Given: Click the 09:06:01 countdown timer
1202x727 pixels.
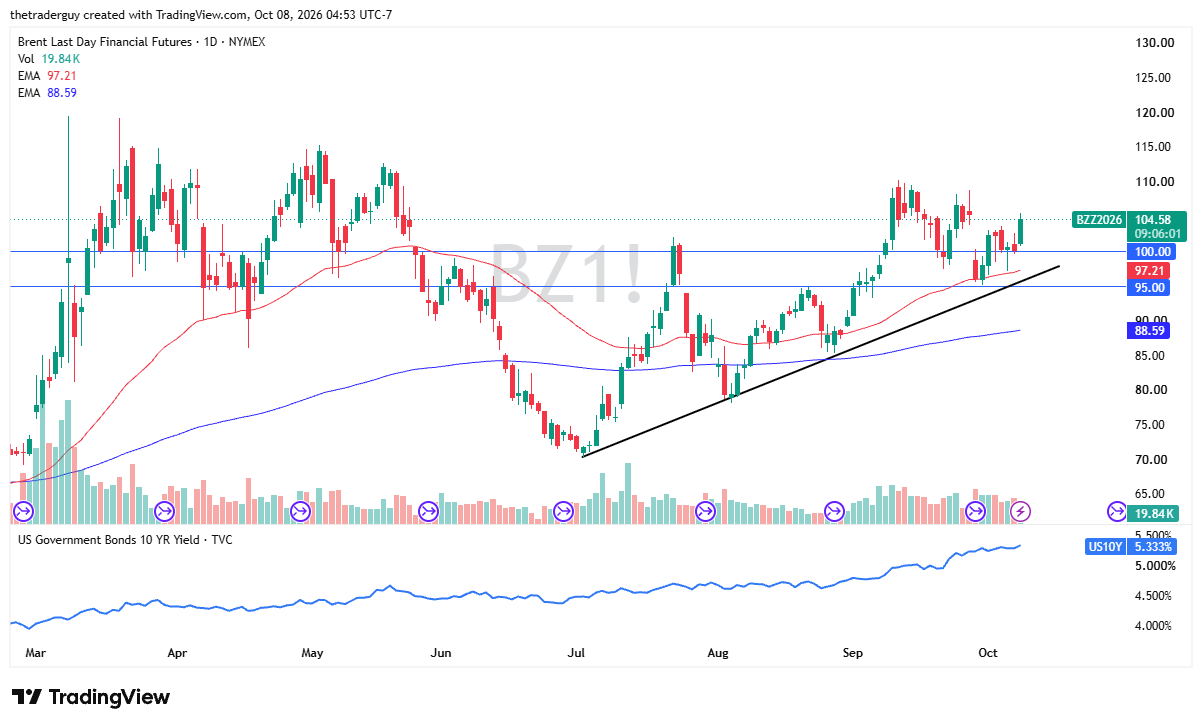Looking at the screenshot, I should coord(1156,234).
